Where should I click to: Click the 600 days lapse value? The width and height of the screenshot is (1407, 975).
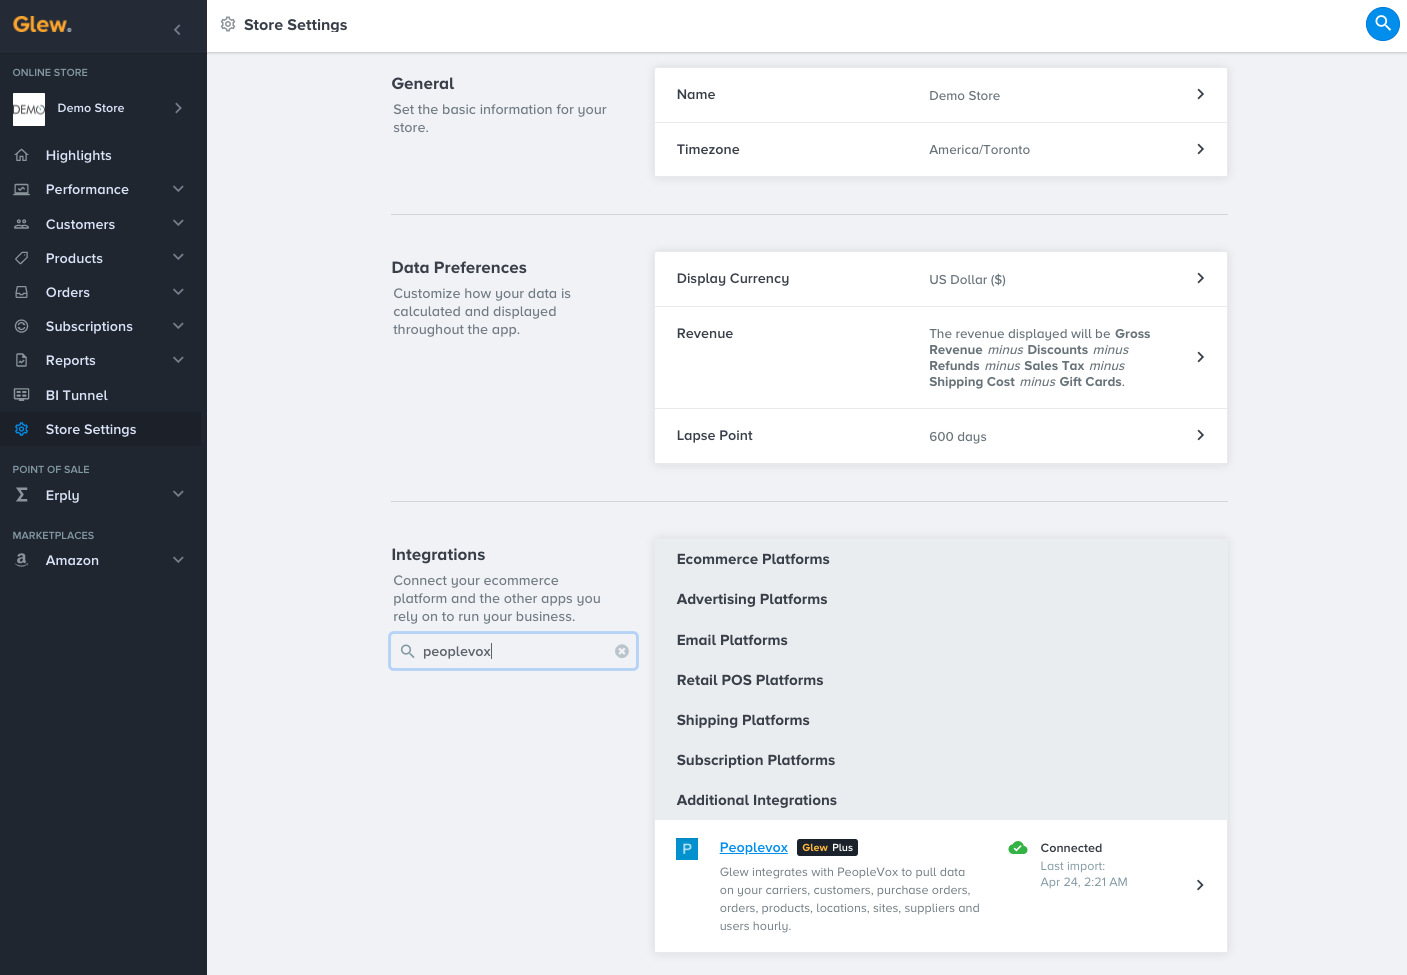[958, 437]
